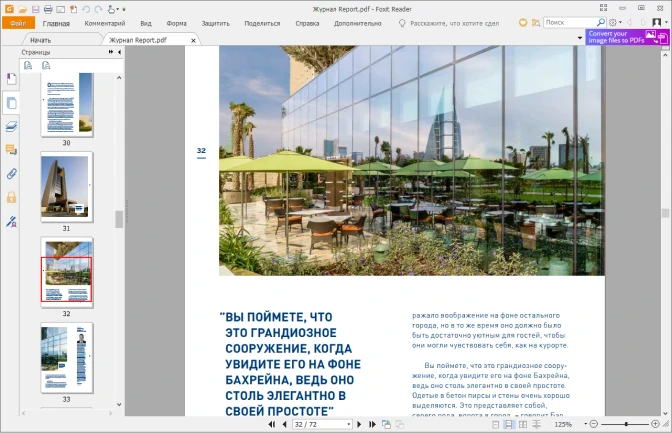672x433 pixels.
Task: Open the bookmarks panel icon in the sidebar
Action: point(12,79)
